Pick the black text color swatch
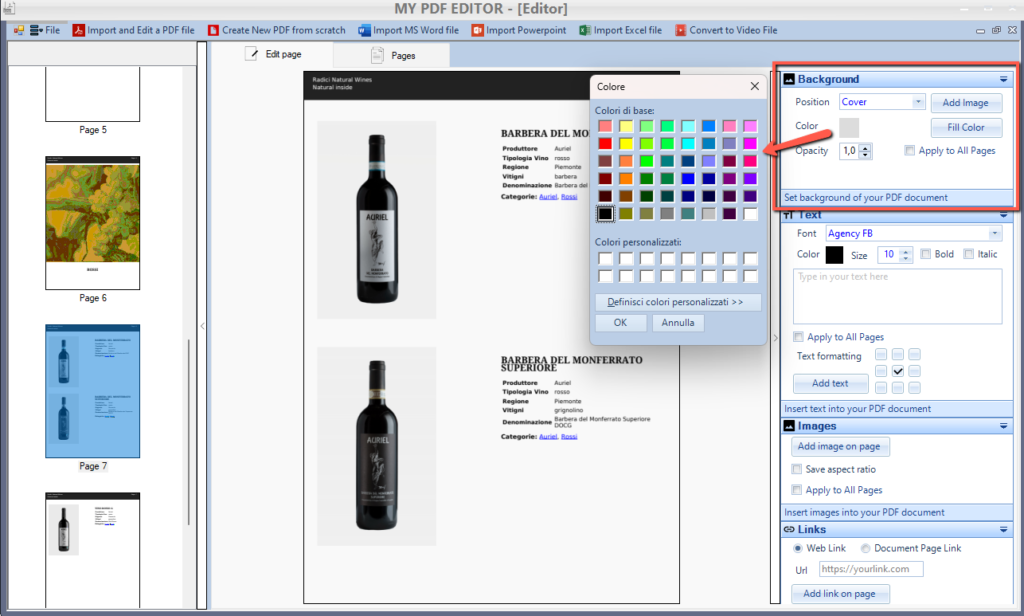 tap(834, 255)
